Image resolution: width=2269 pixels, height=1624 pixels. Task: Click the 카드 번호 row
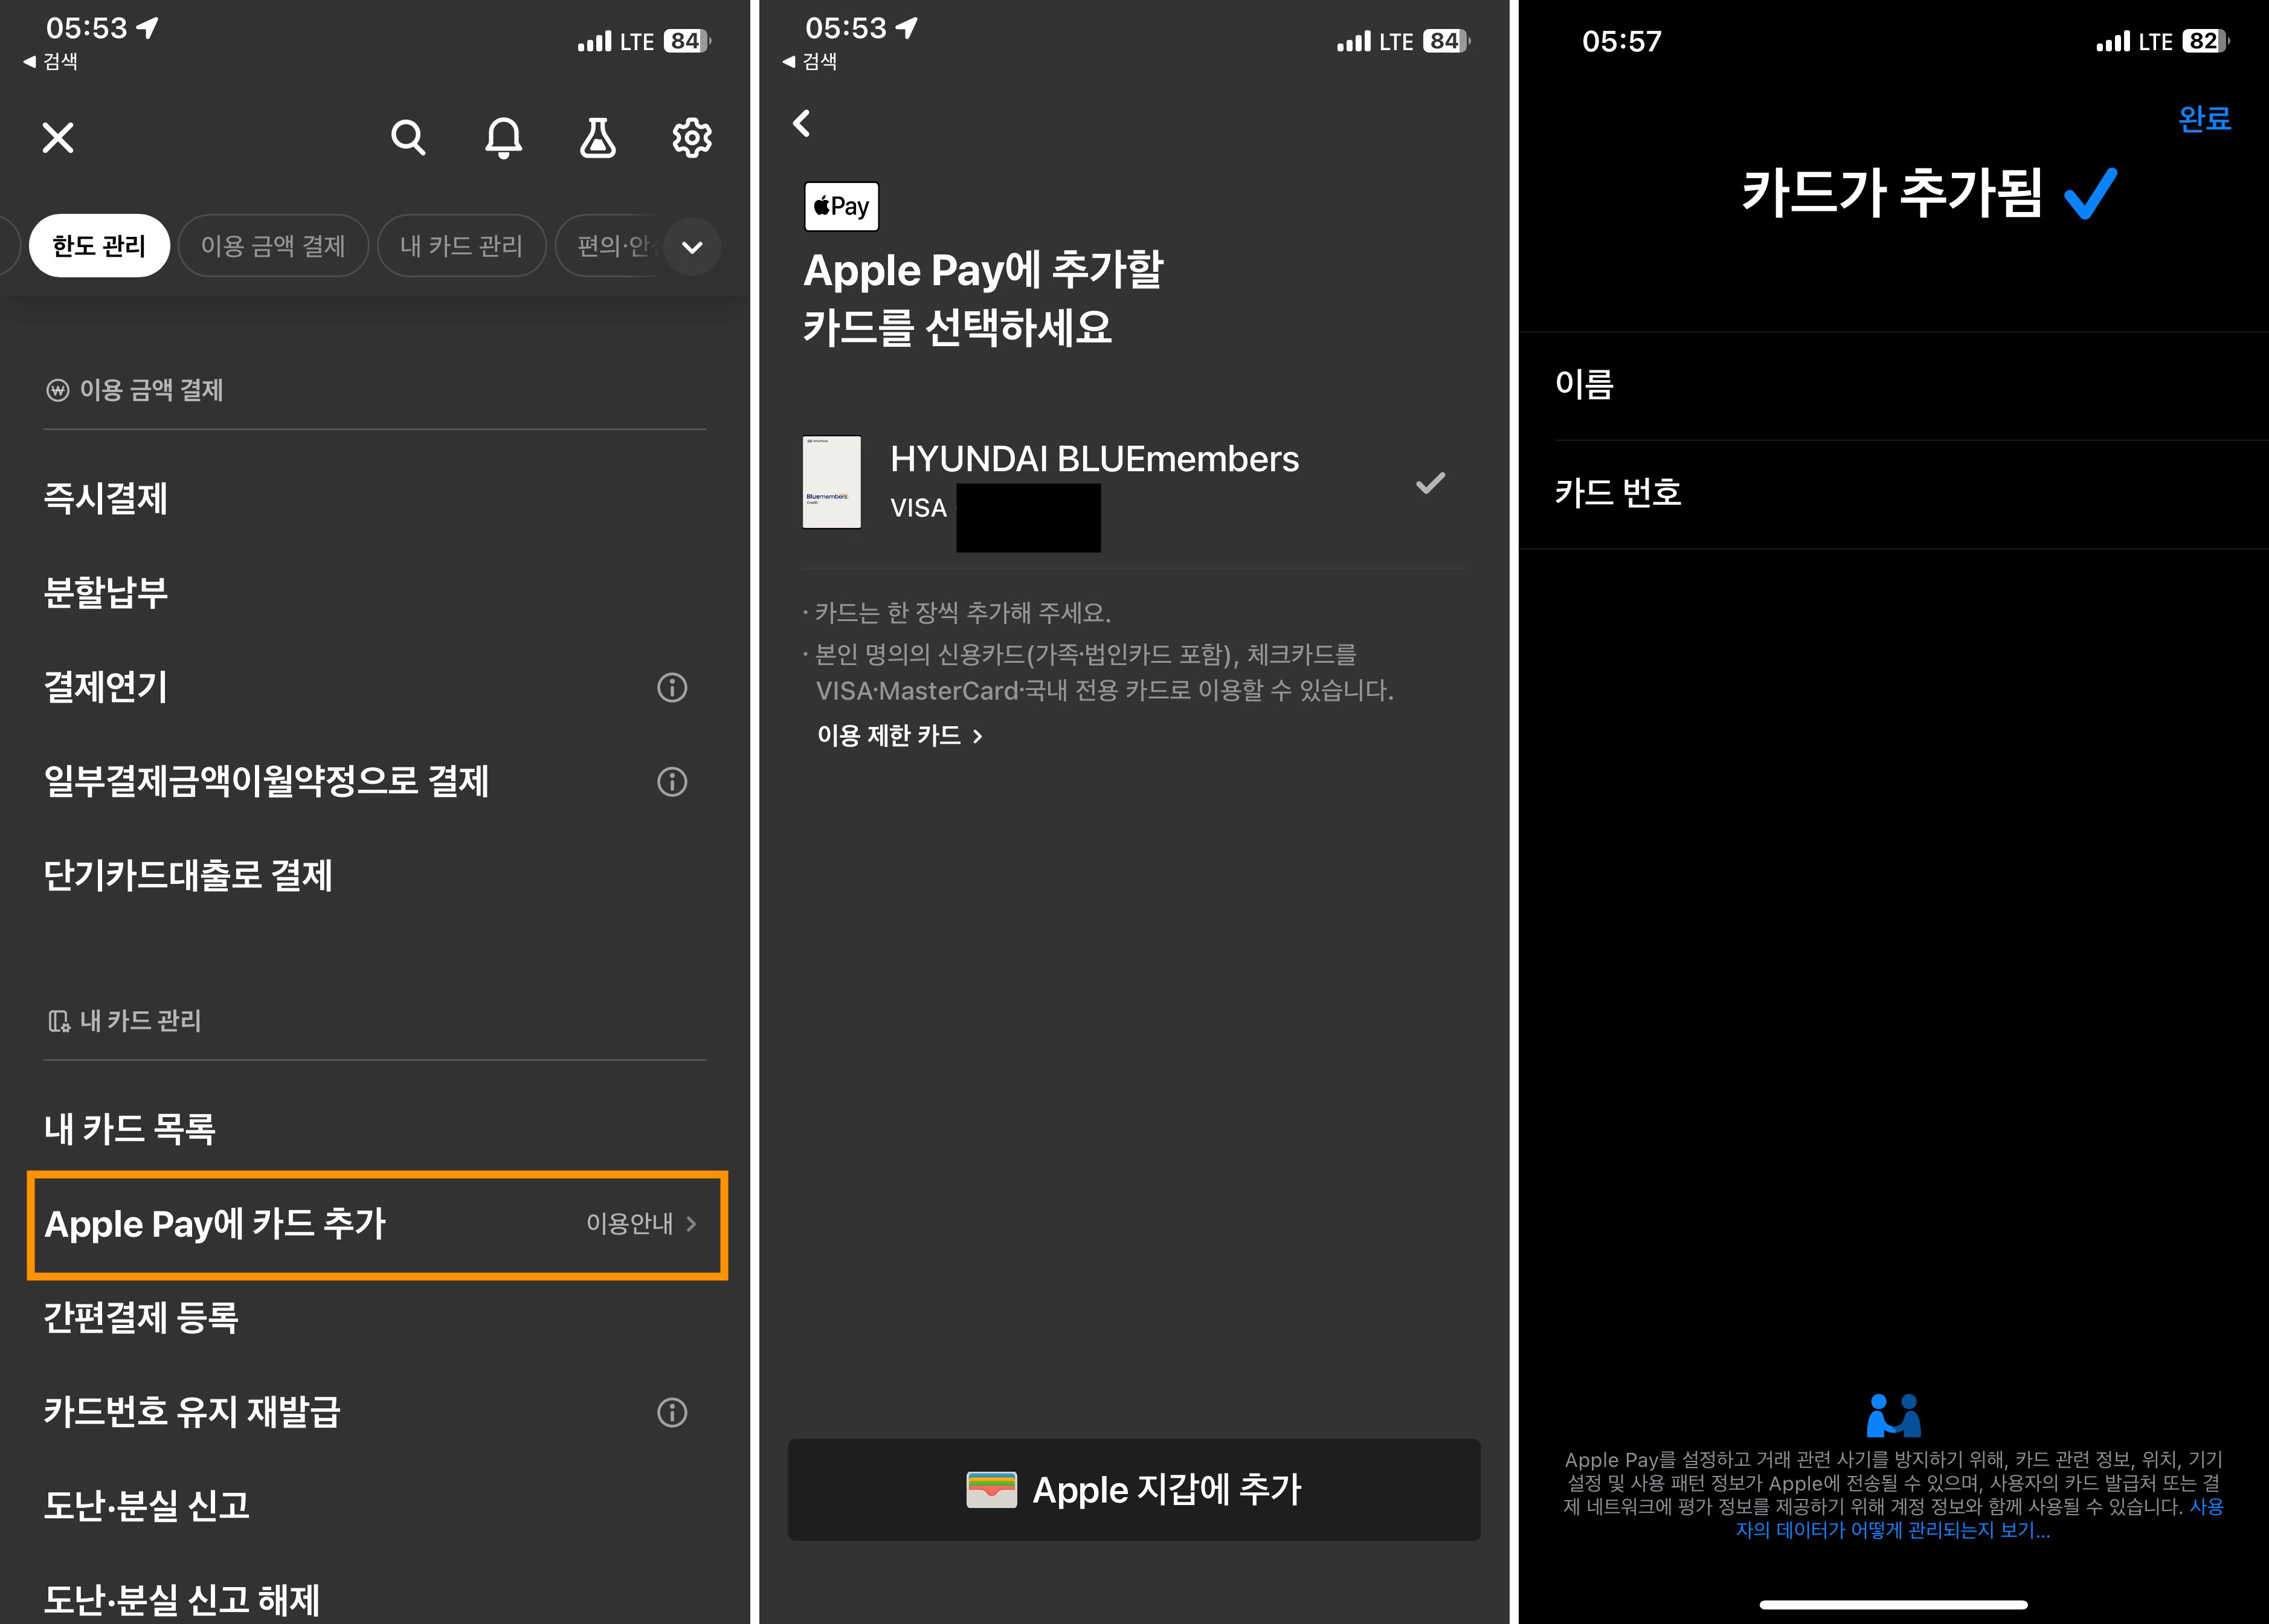(1893, 494)
